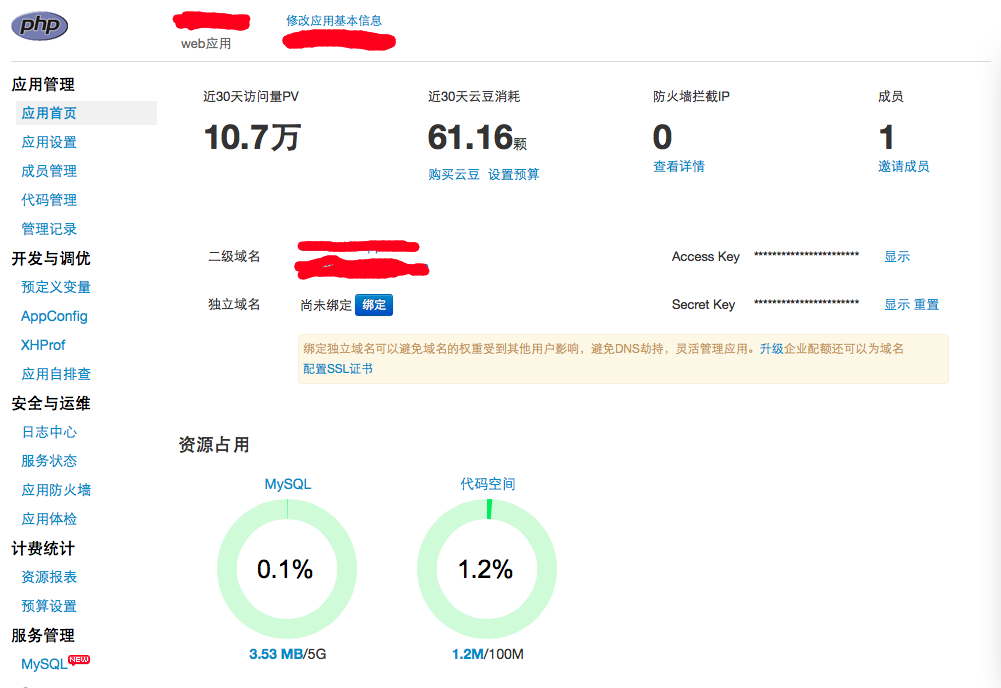The height and width of the screenshot is (688, 1001).
Task: Click the PHP logo icon
Action: click(40, 25)
